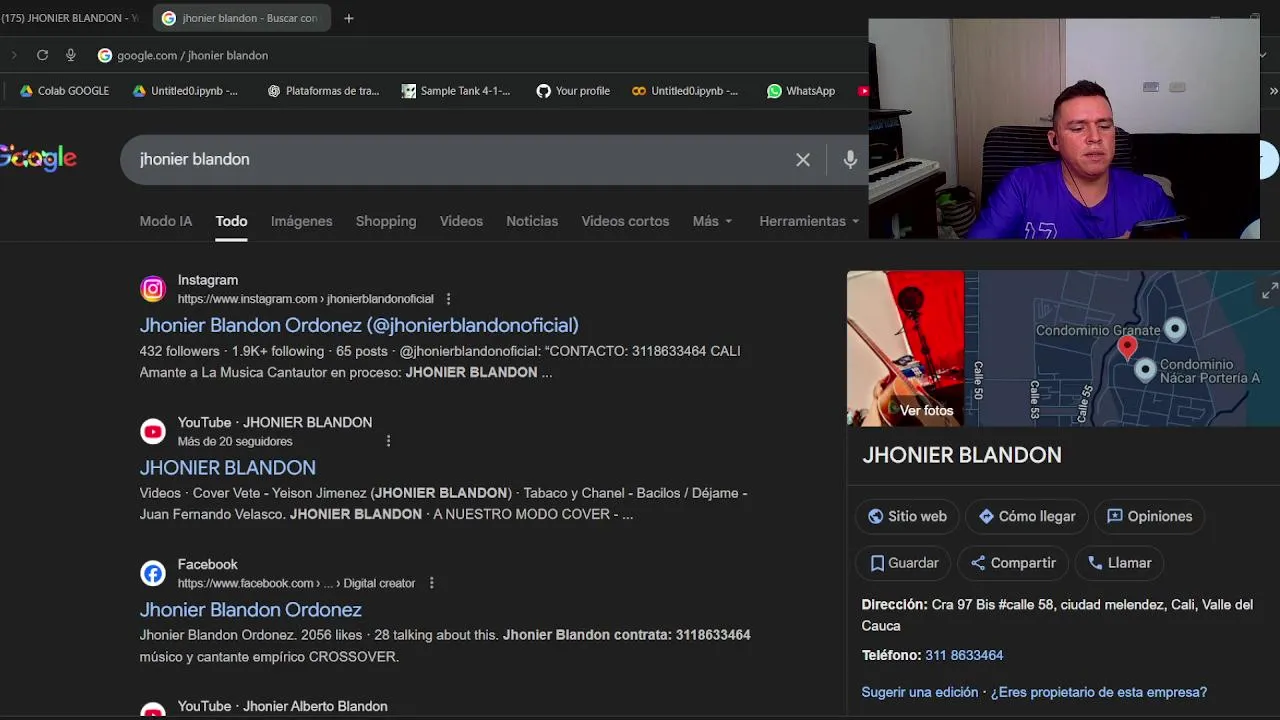
Task: Reload the page with the refresh icon
Action: click(42, 55)
